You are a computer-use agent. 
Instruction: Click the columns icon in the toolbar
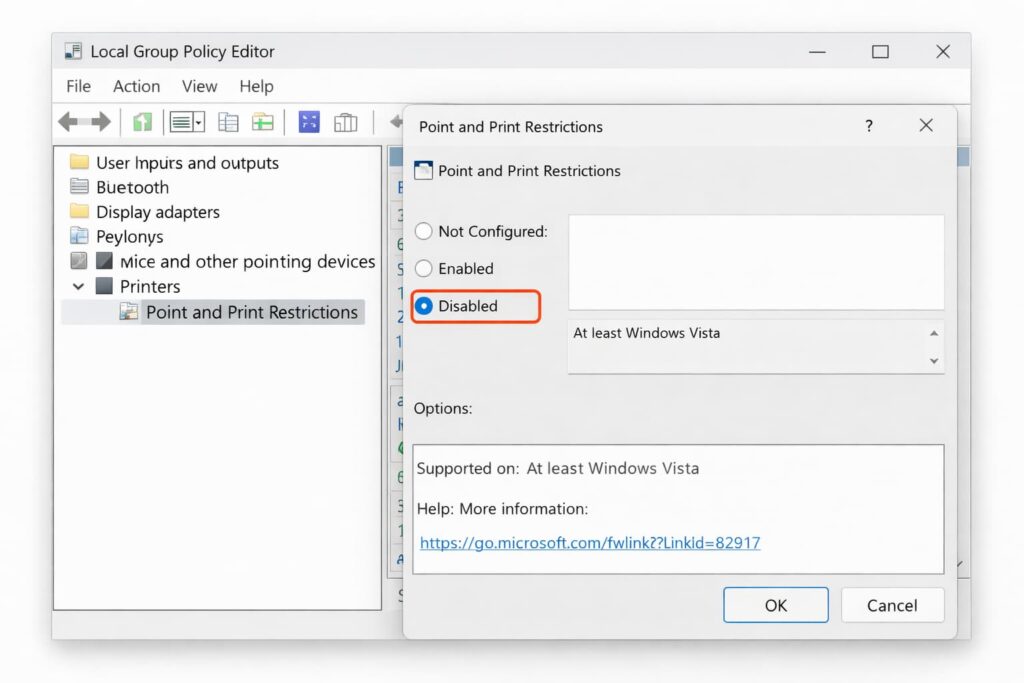[x=345, y=122]
